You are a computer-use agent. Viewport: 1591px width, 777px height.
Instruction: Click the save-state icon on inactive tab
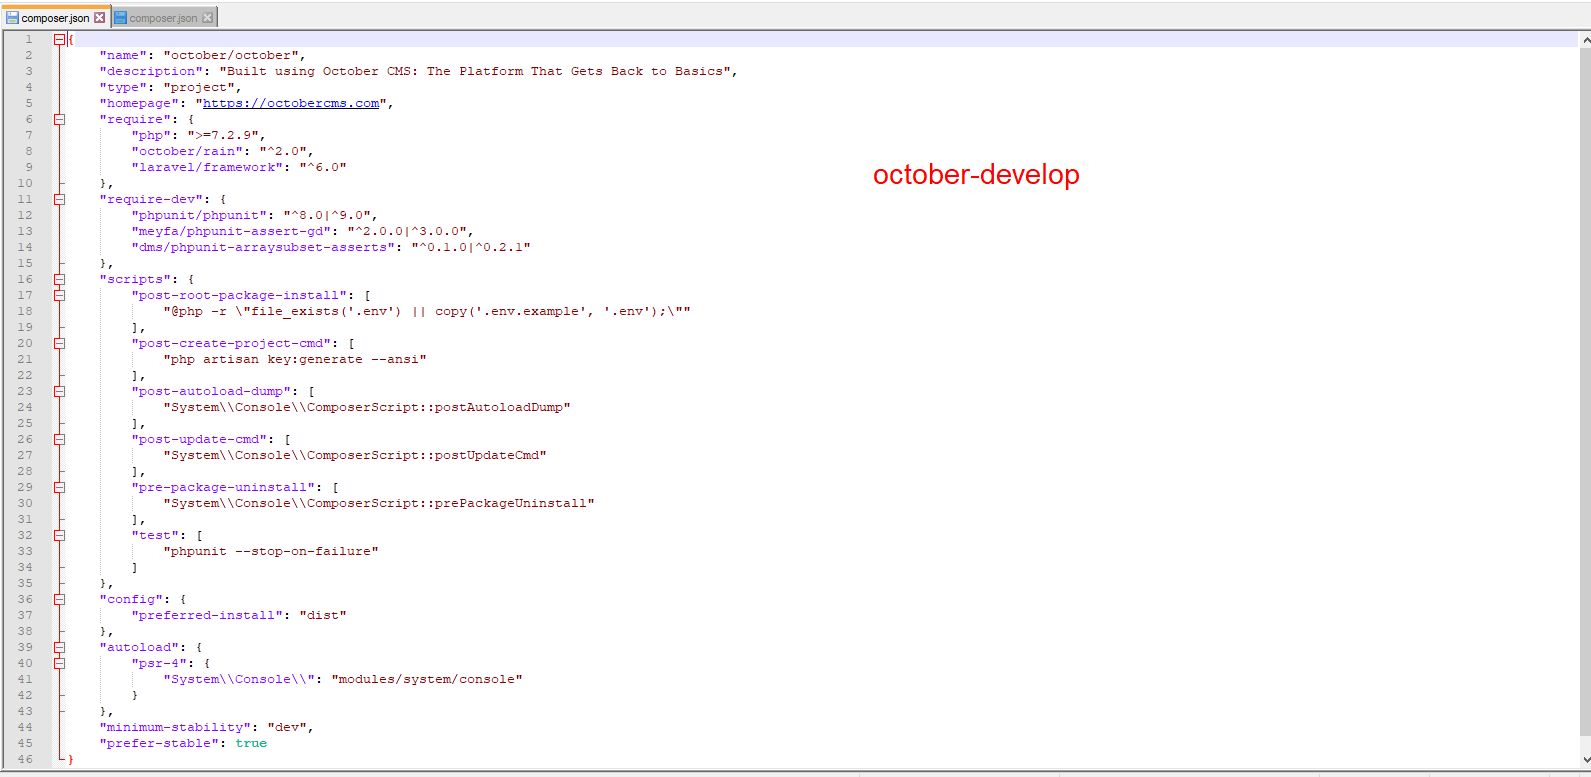tap(120, 18)
